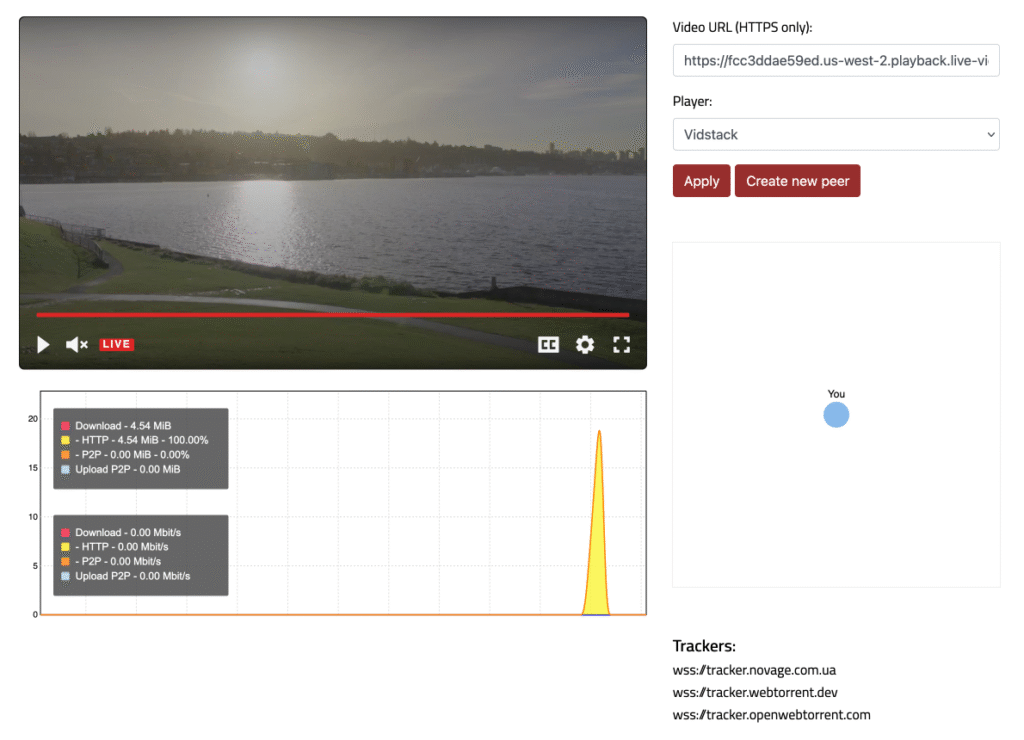This screenshot has width=1024, height=740.
Task: Click the red video progress bar
Action: 332,315
